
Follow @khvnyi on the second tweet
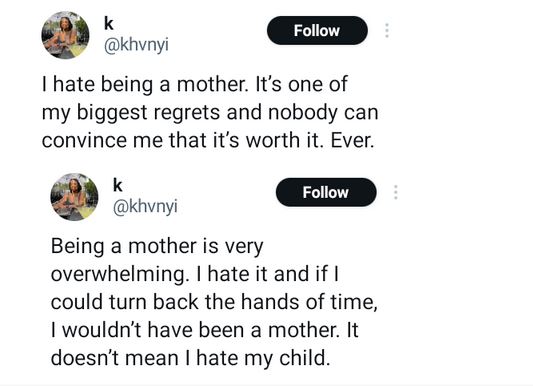tap(326, 192)
